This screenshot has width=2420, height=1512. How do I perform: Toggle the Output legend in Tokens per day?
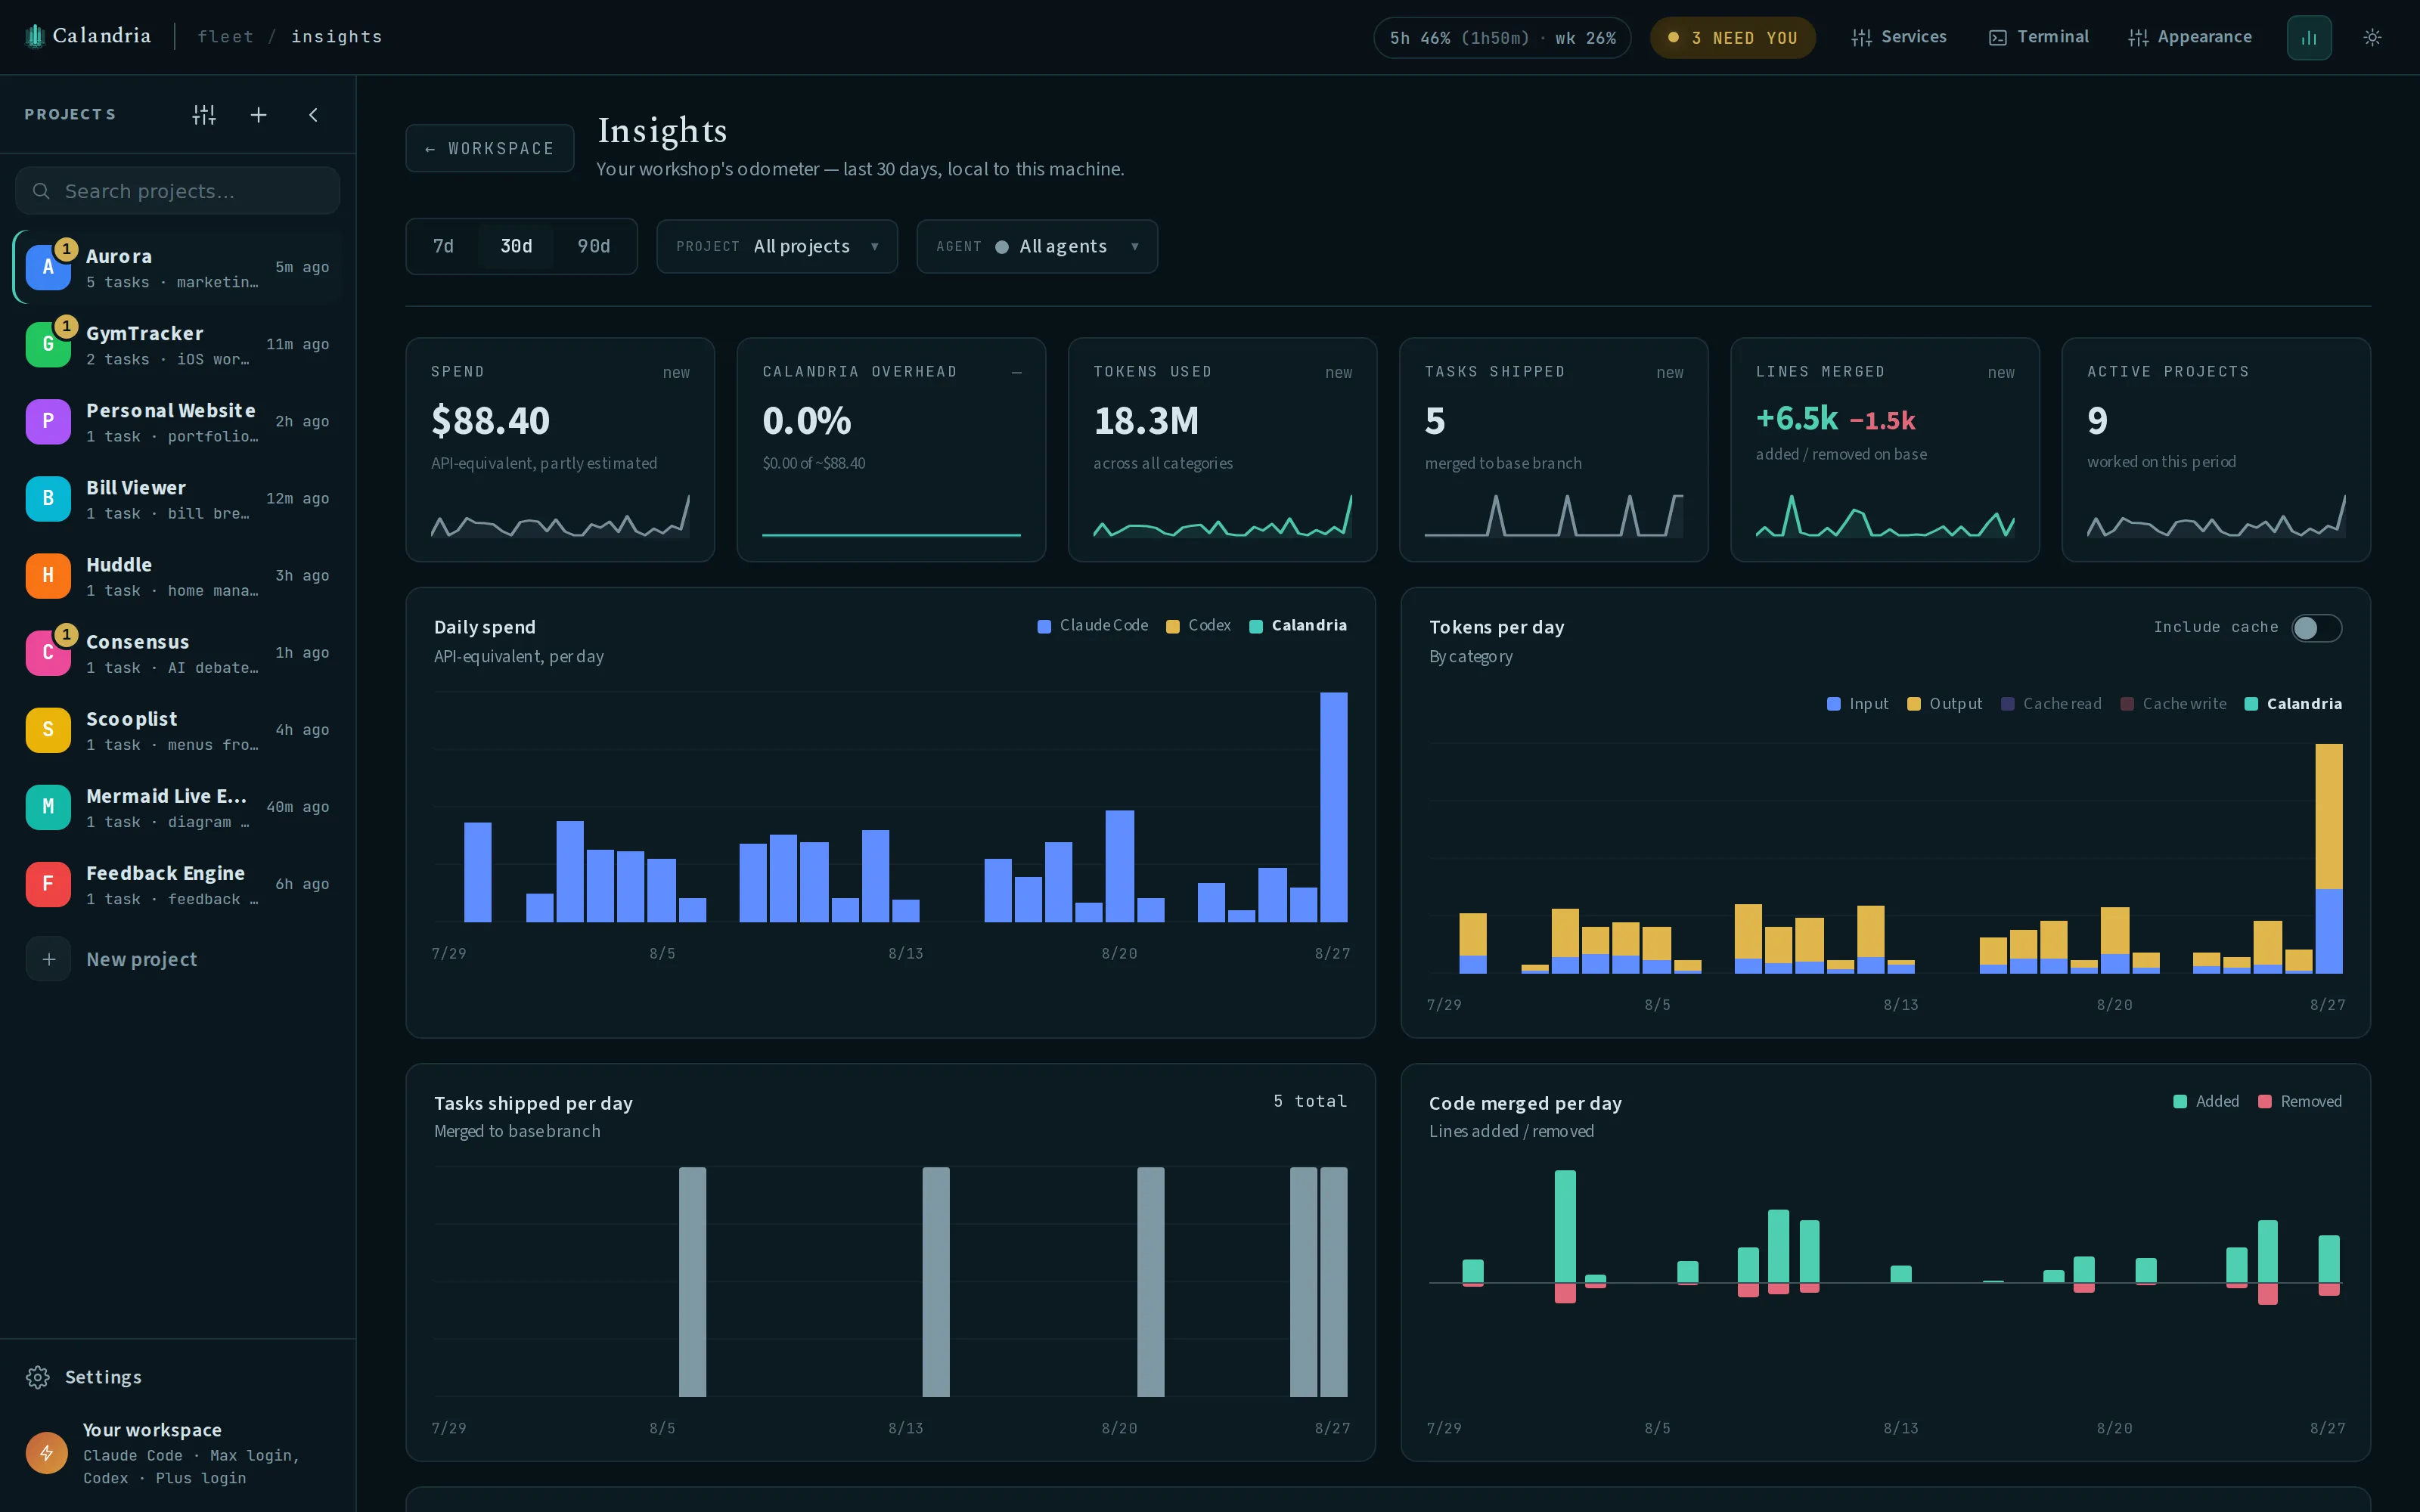[x=1944, y=704]
